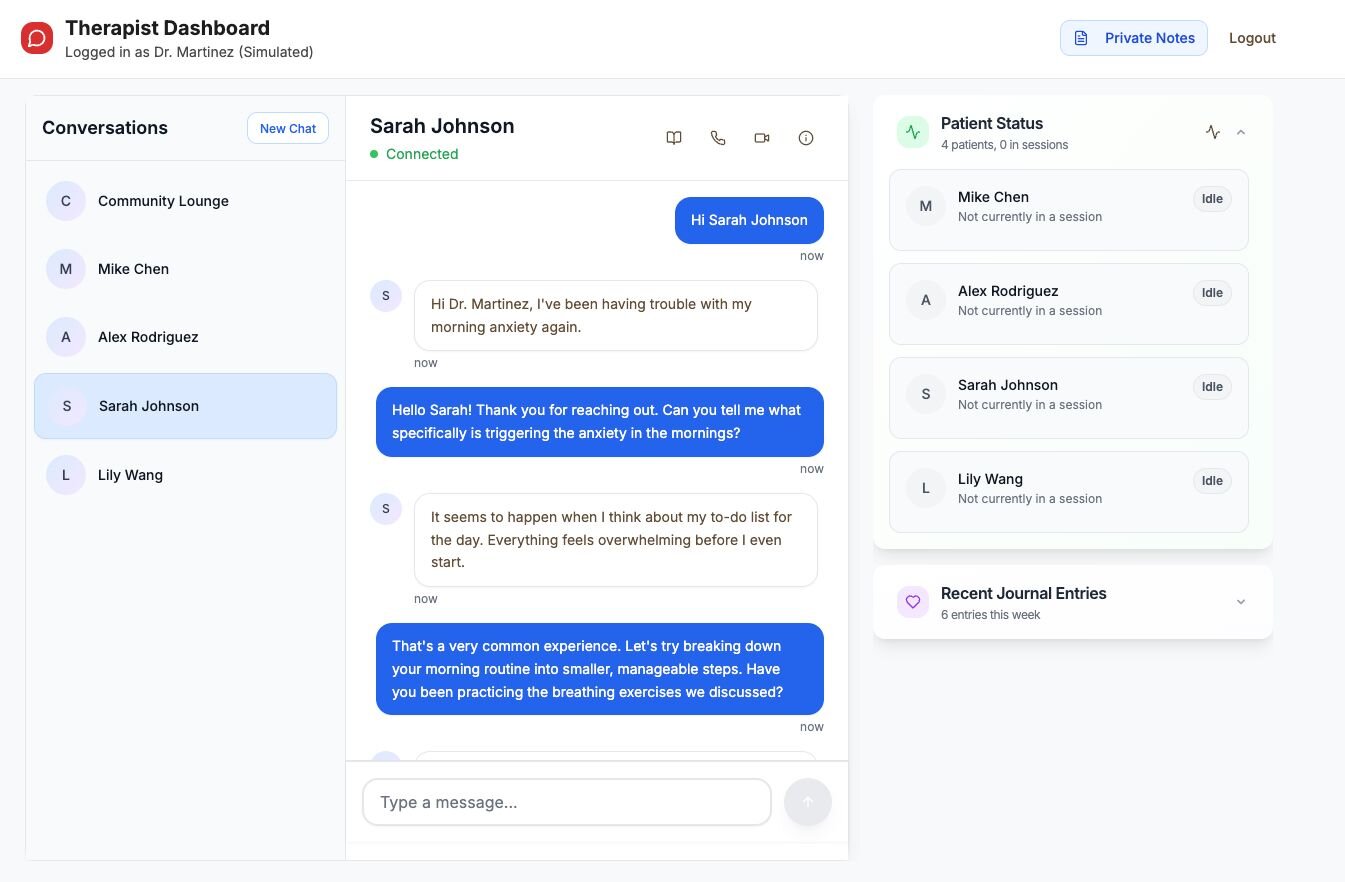Click the Community Lounge avatar C
The height and width of the screenshot is (882, 1345).
click(x=66, y=201)
